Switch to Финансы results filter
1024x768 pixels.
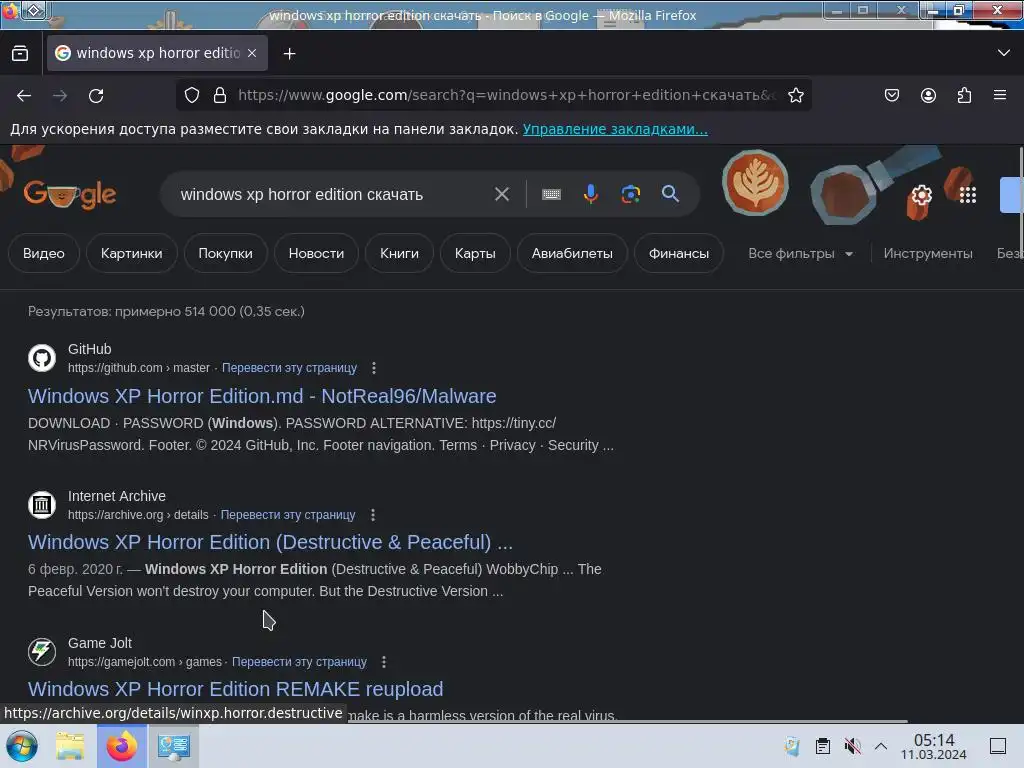[x=679, y=253]
